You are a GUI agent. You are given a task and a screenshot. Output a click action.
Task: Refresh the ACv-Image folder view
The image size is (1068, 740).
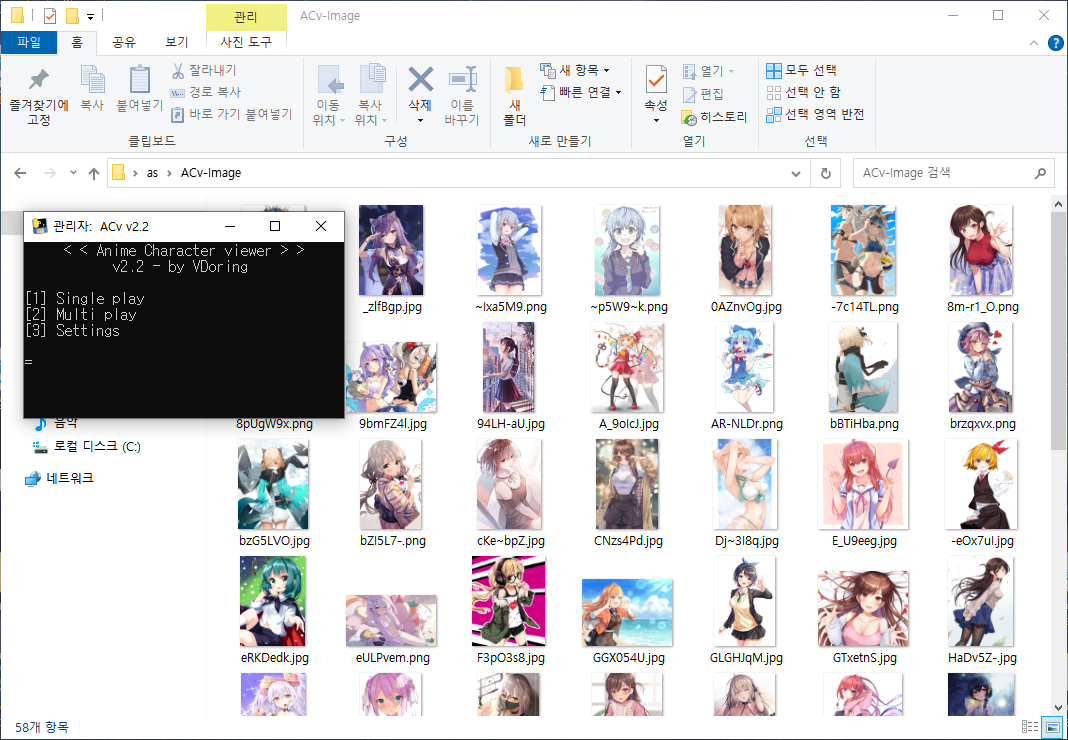(x=826, y=173)
